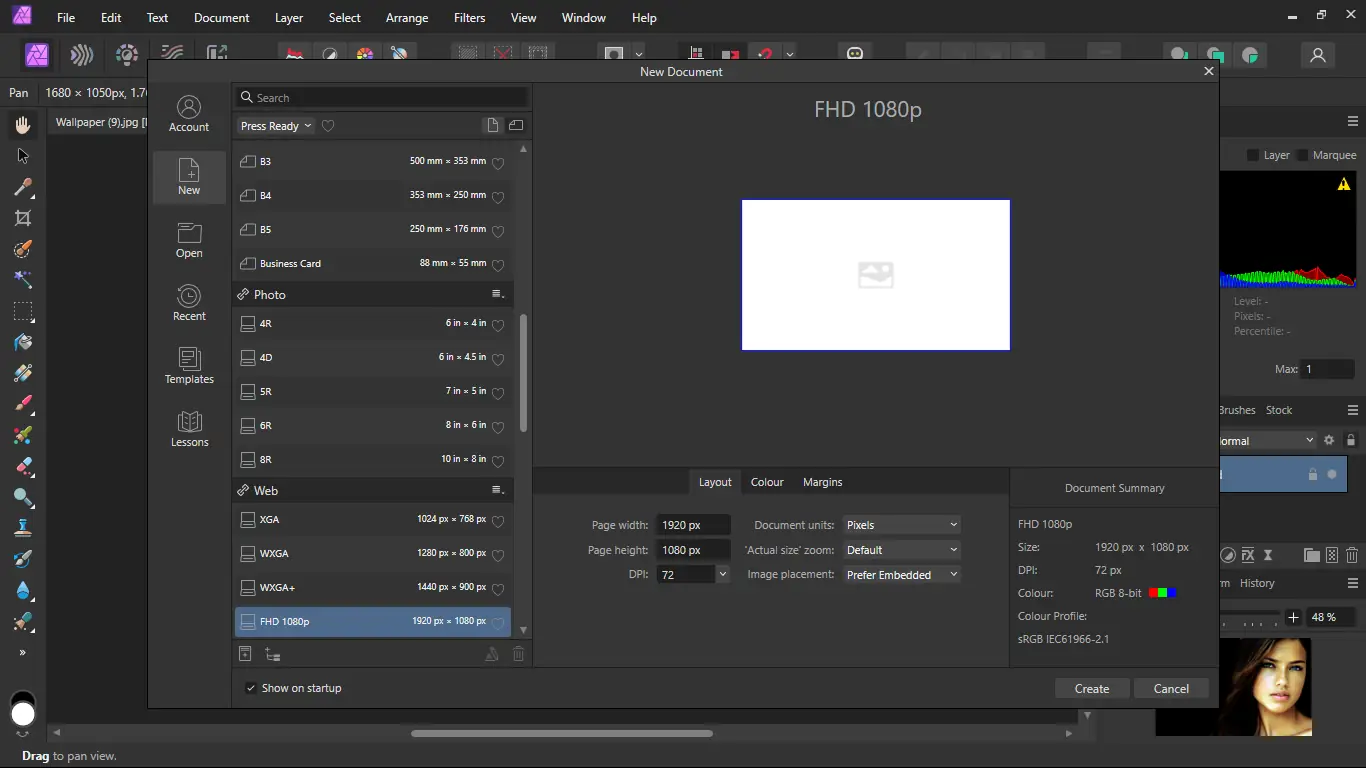Enable the Marquee checkbox
This screenshot has height=768, width=1366.
pyautogui.click(x=1302, y=155)
